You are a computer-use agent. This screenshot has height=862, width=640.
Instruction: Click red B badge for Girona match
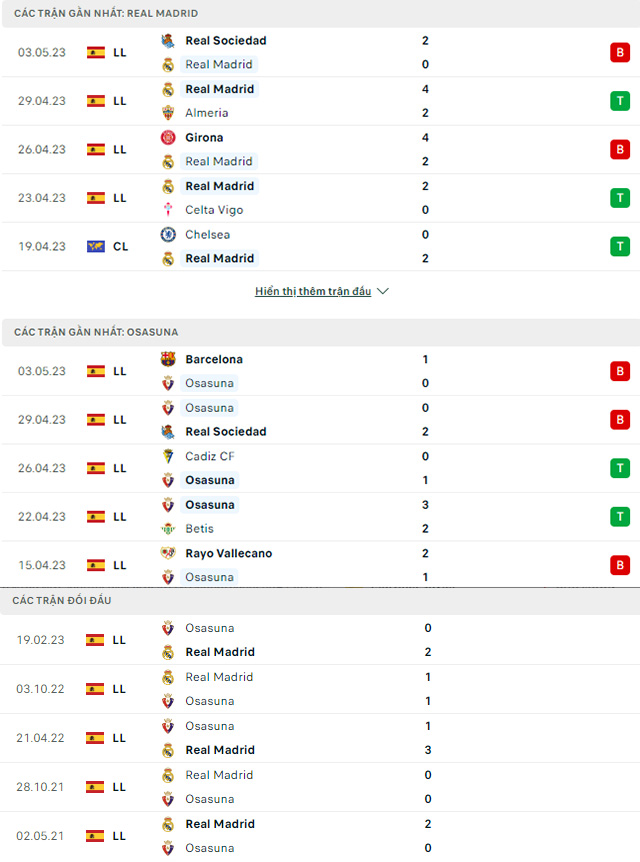coord(620,150)
